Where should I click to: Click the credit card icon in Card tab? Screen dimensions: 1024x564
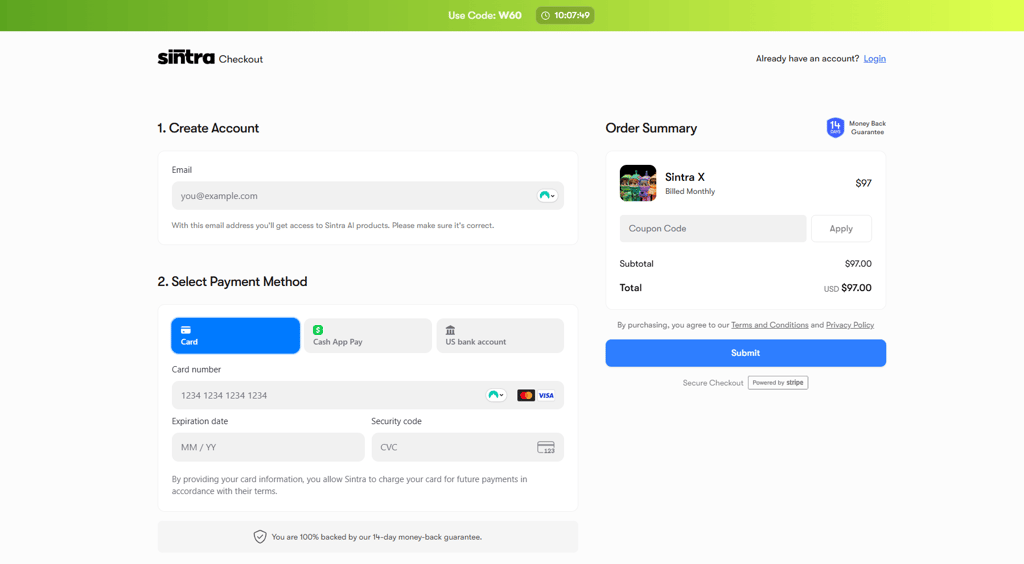[186, 330]
